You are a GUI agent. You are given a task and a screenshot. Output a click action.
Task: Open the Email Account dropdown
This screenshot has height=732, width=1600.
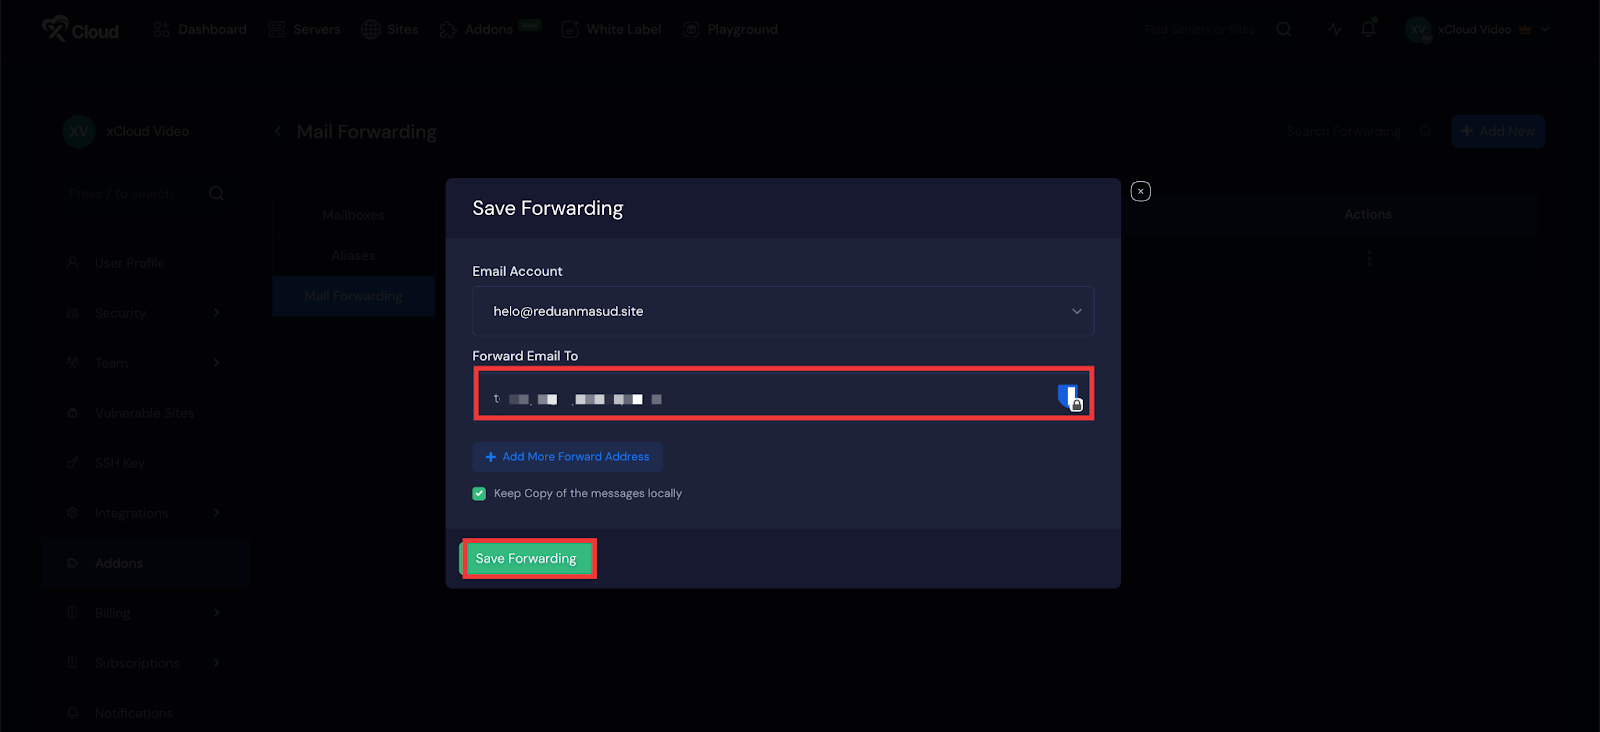[782, 311]
